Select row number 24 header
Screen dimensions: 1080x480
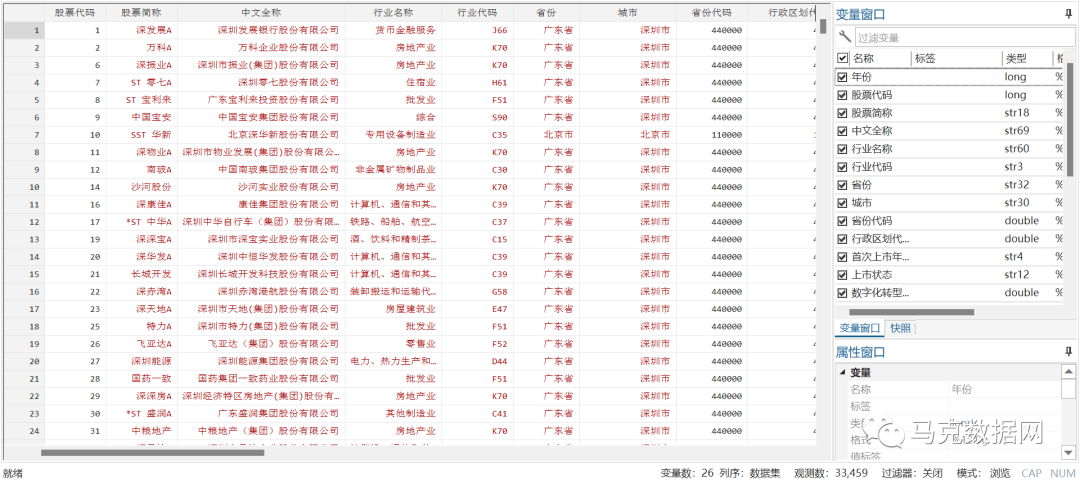23,430
